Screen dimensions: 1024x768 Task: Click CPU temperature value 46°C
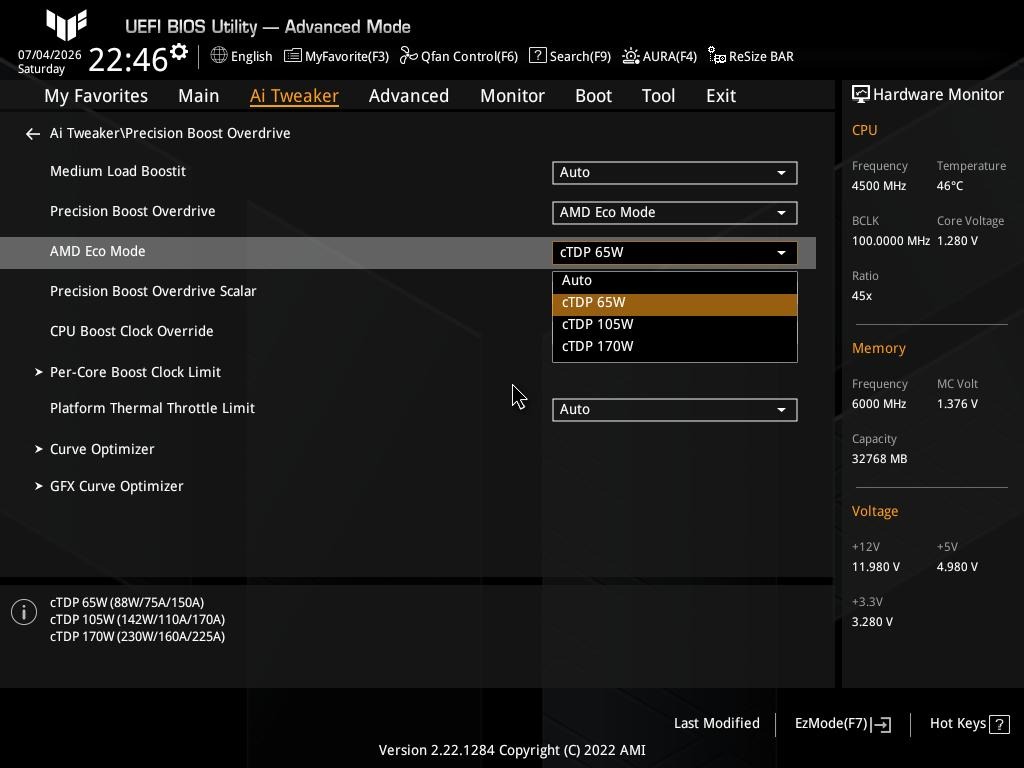pyautogui.click(x=950, y=186)
